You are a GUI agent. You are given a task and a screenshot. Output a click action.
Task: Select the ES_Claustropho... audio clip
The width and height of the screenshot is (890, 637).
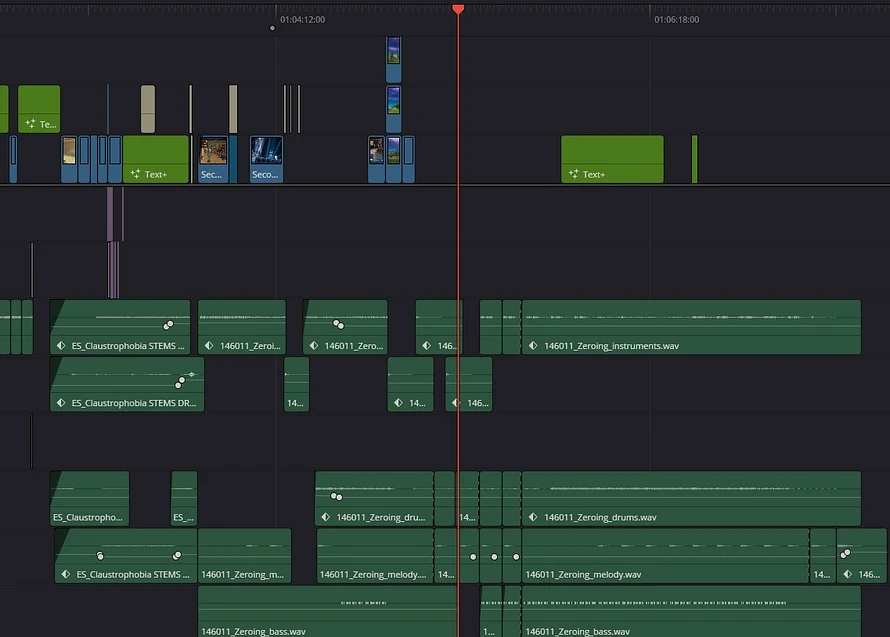(90, 498)
